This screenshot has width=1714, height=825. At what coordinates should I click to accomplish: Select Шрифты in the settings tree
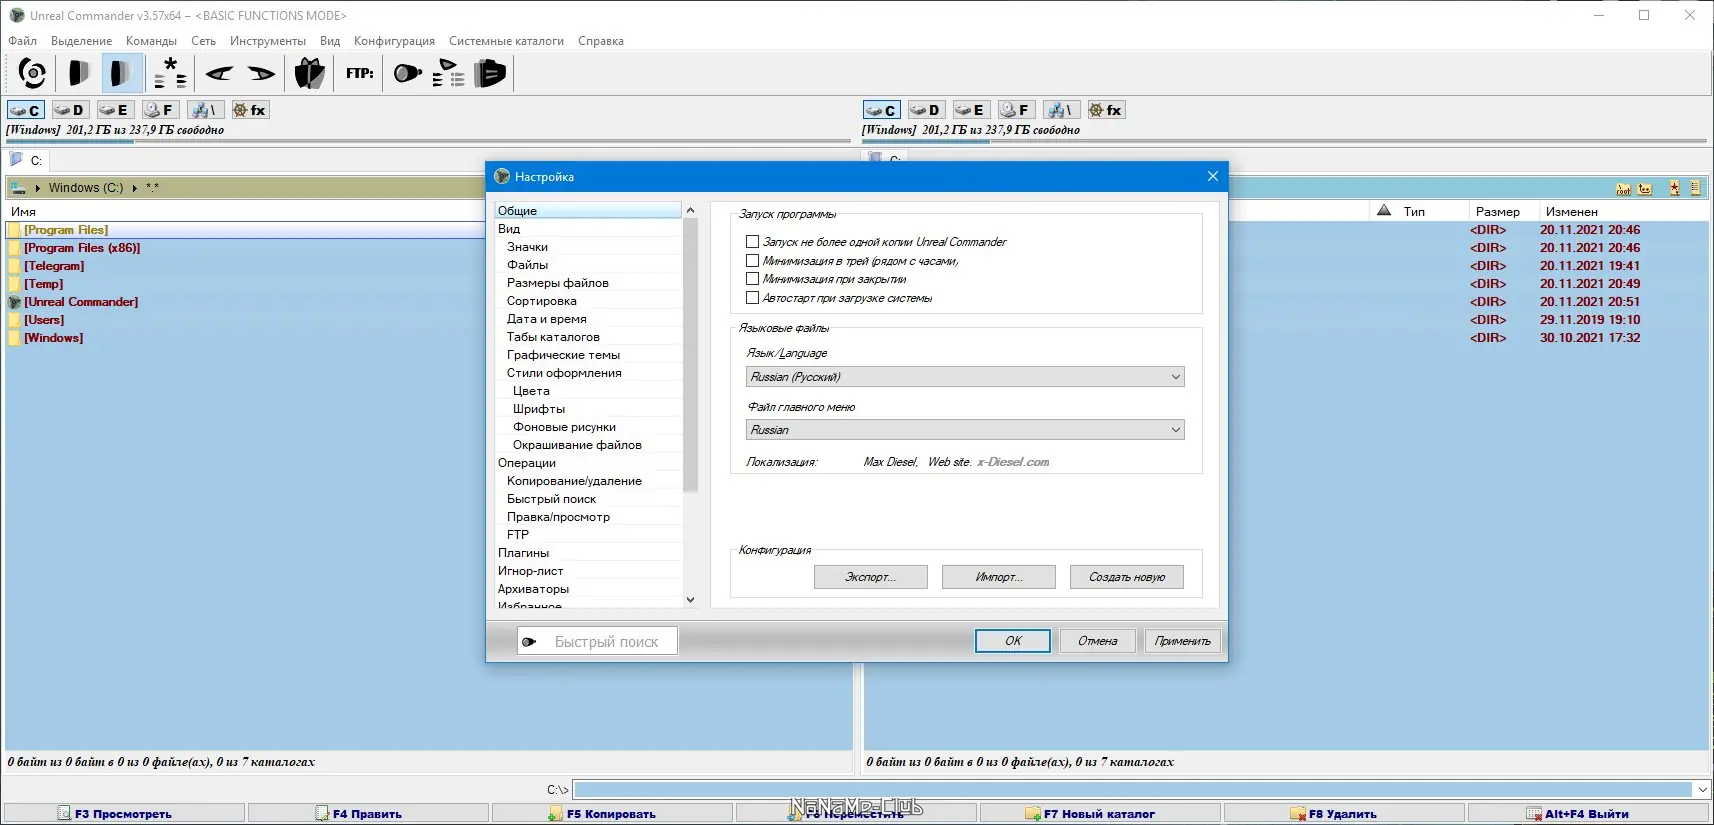click(x=539, y=409)
